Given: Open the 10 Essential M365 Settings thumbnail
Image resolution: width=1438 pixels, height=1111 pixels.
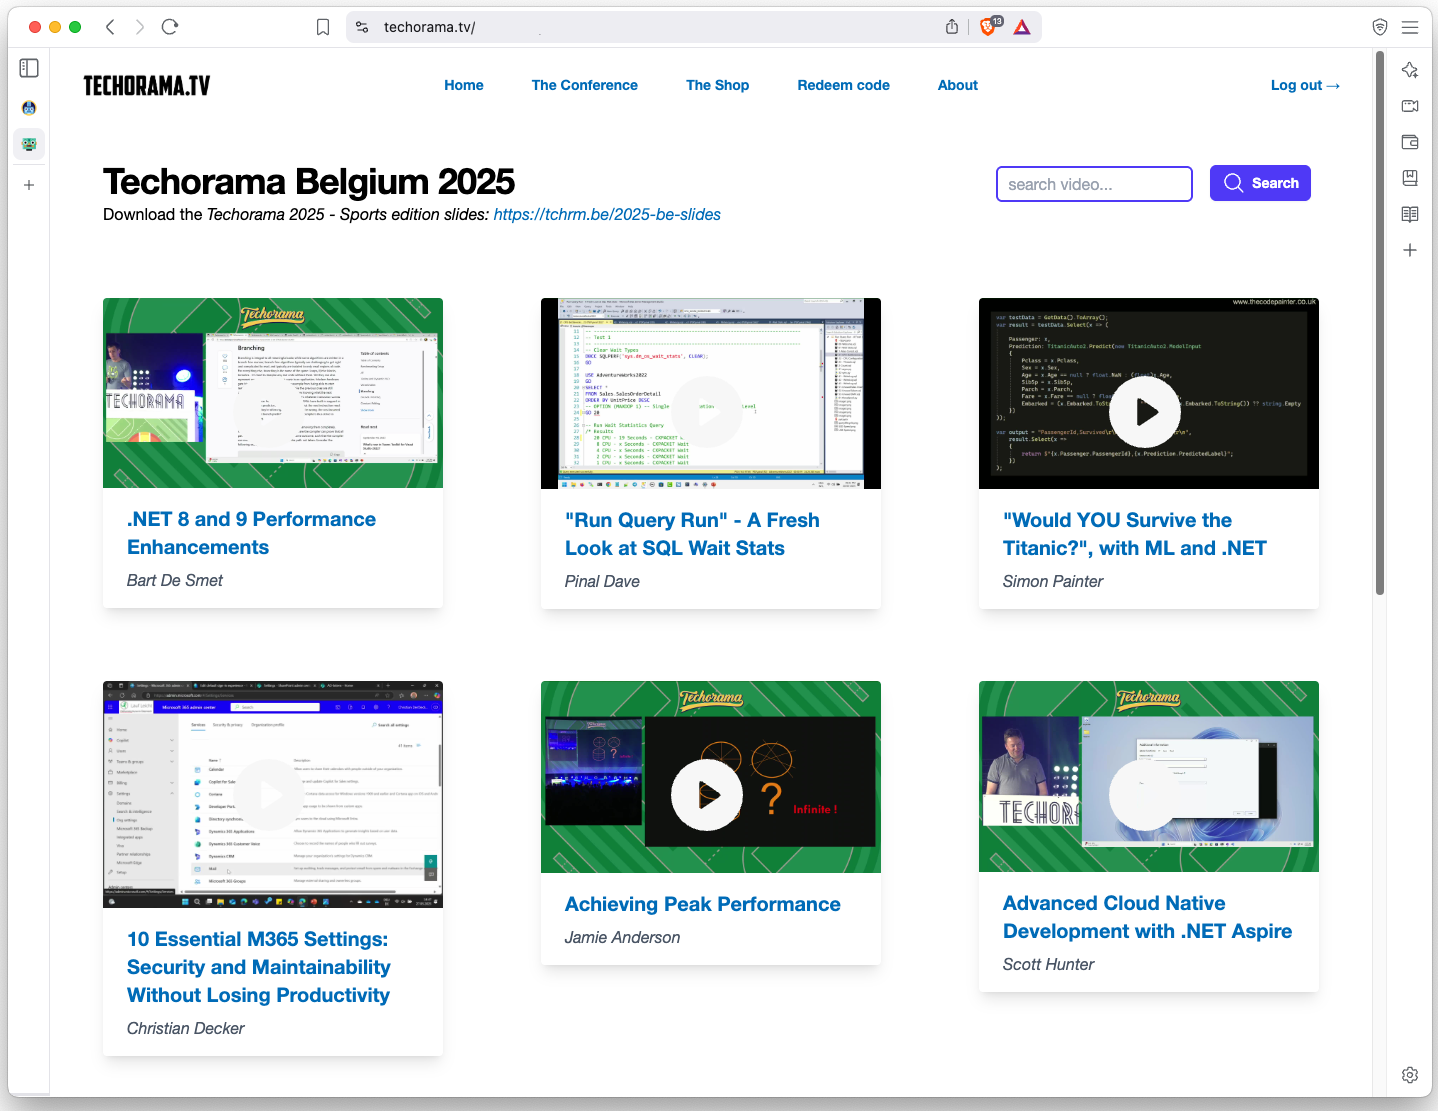Looking at the screenshot, I should pyautogui.click(x=273, y=795).
